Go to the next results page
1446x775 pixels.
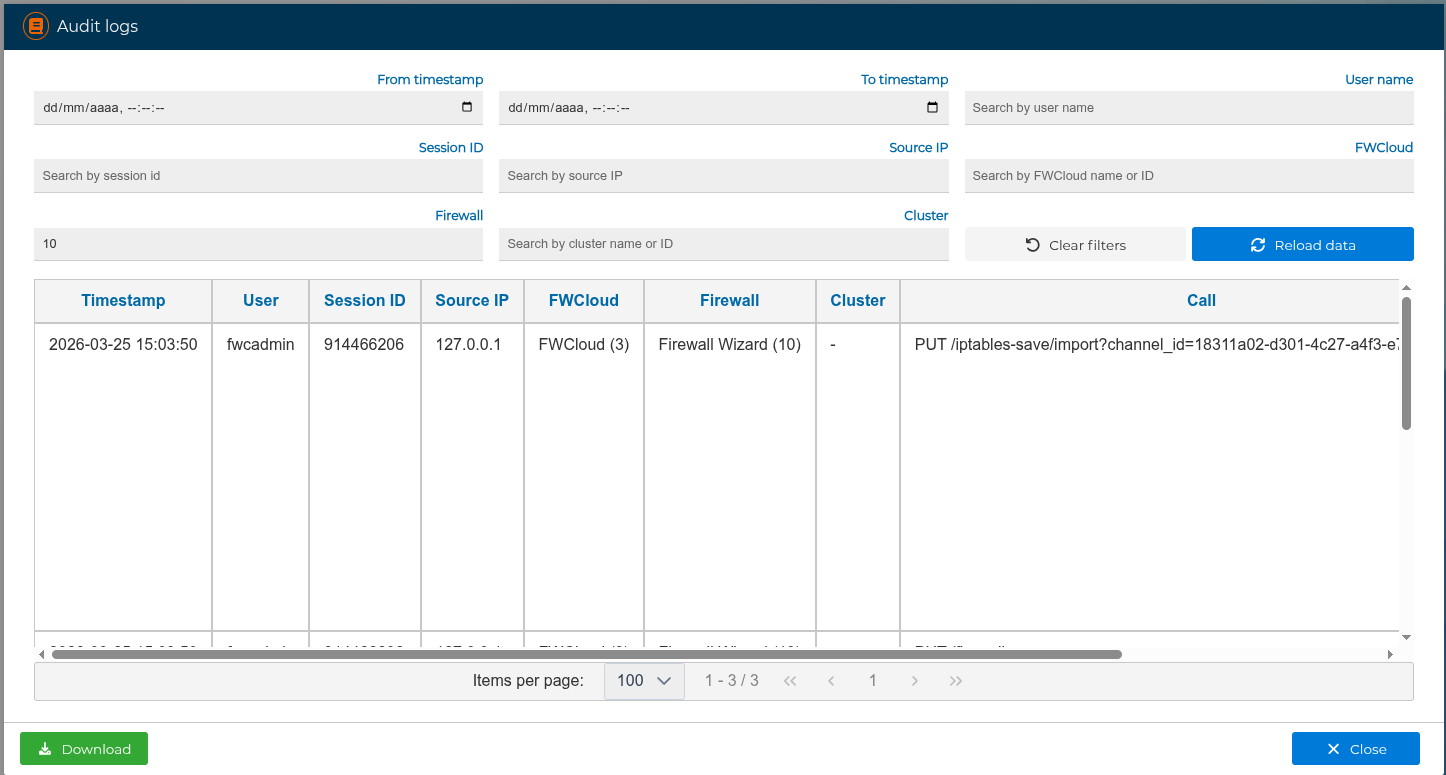pos(914,681)
